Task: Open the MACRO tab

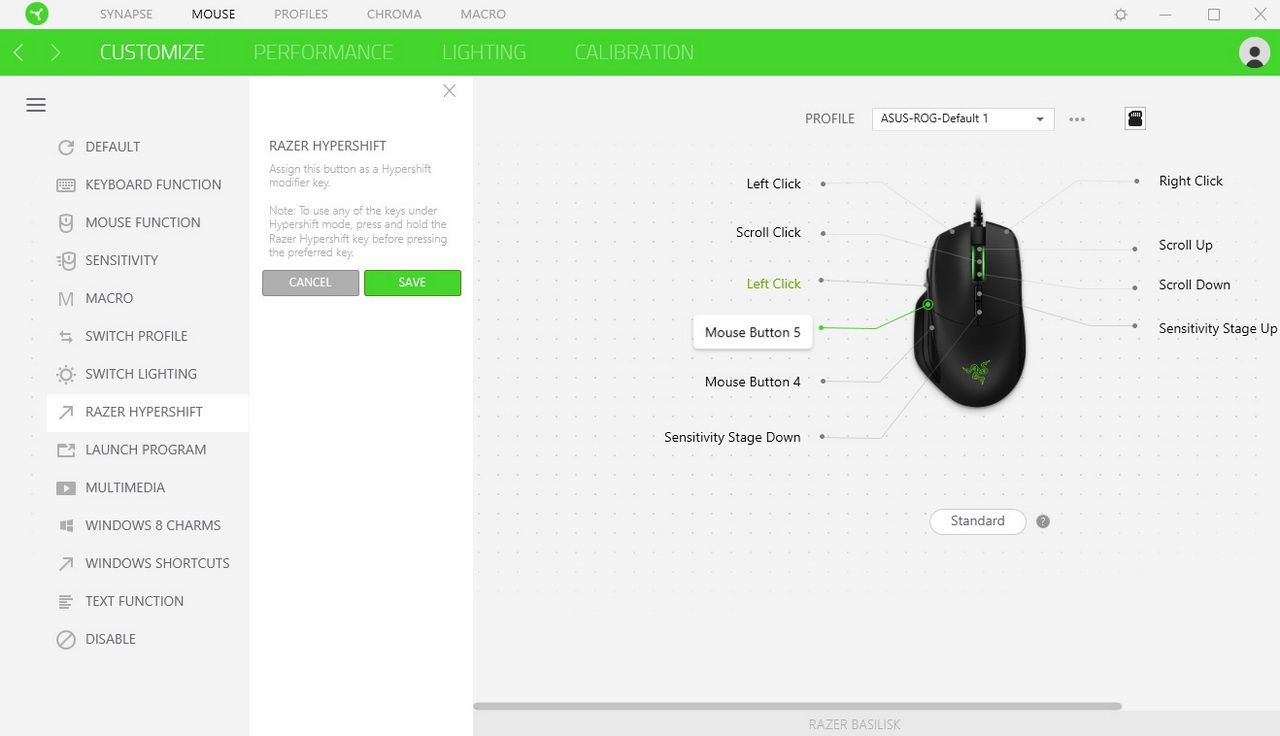Action: pos(483,14)
